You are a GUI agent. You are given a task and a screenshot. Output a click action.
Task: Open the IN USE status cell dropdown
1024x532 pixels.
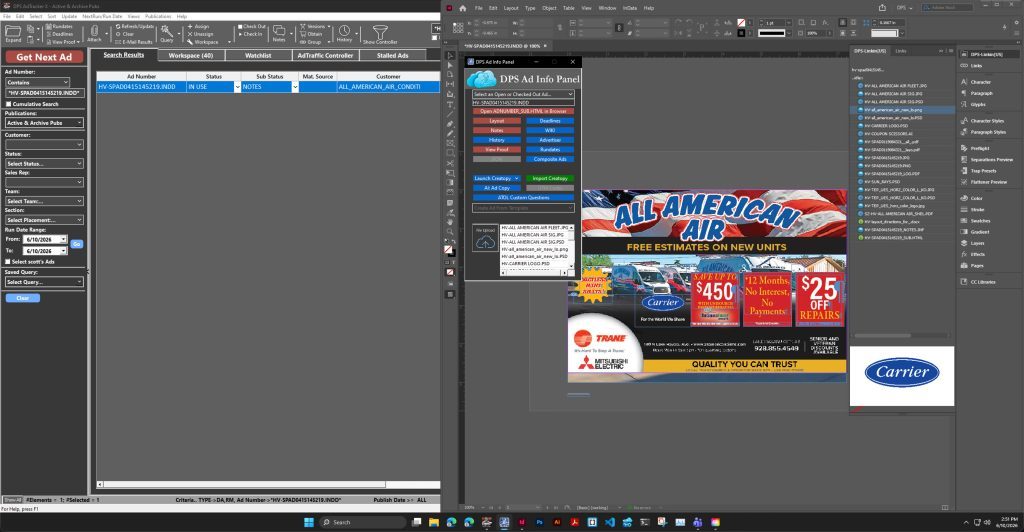pos(237,87)
